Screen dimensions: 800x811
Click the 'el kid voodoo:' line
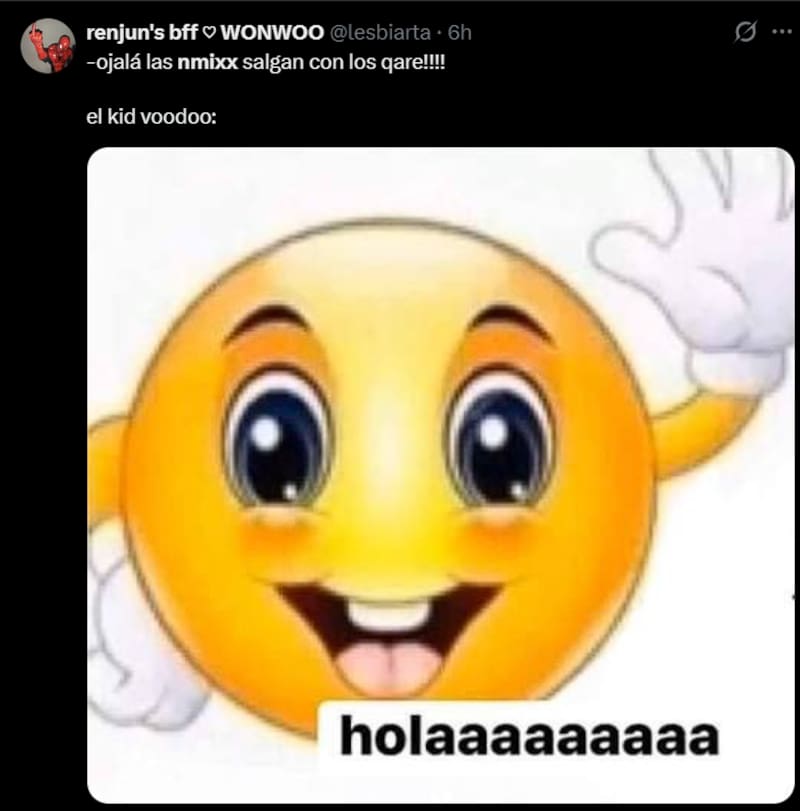tap(152, 117)
